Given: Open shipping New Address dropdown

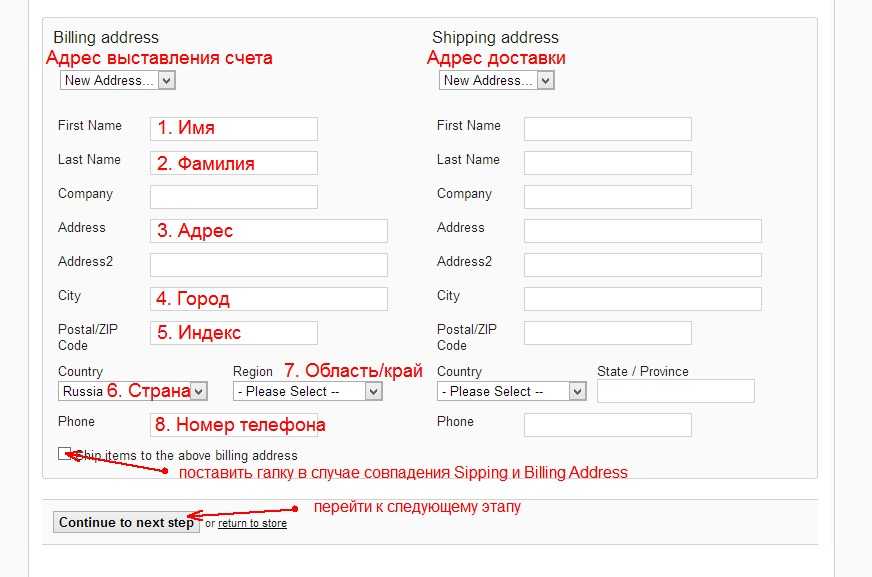Looking at the screenshot, I should click(496, 81).
